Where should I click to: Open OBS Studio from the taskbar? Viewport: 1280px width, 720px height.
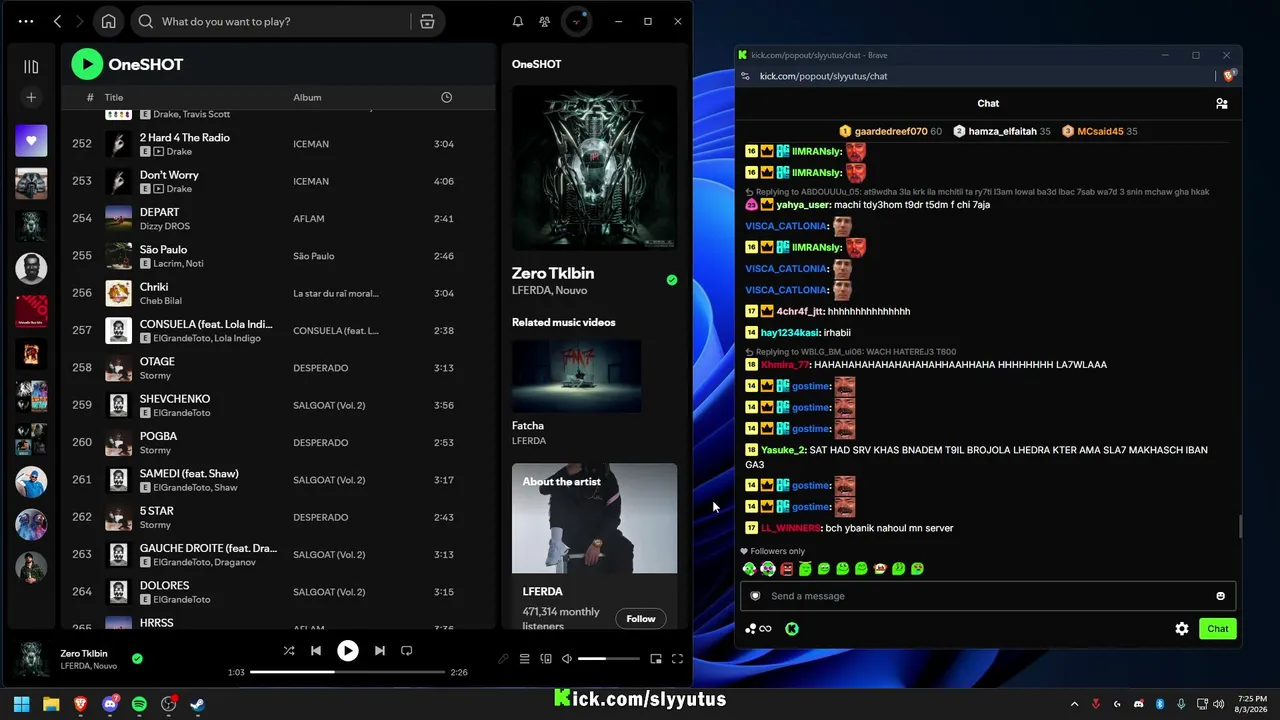click(169, 704)
